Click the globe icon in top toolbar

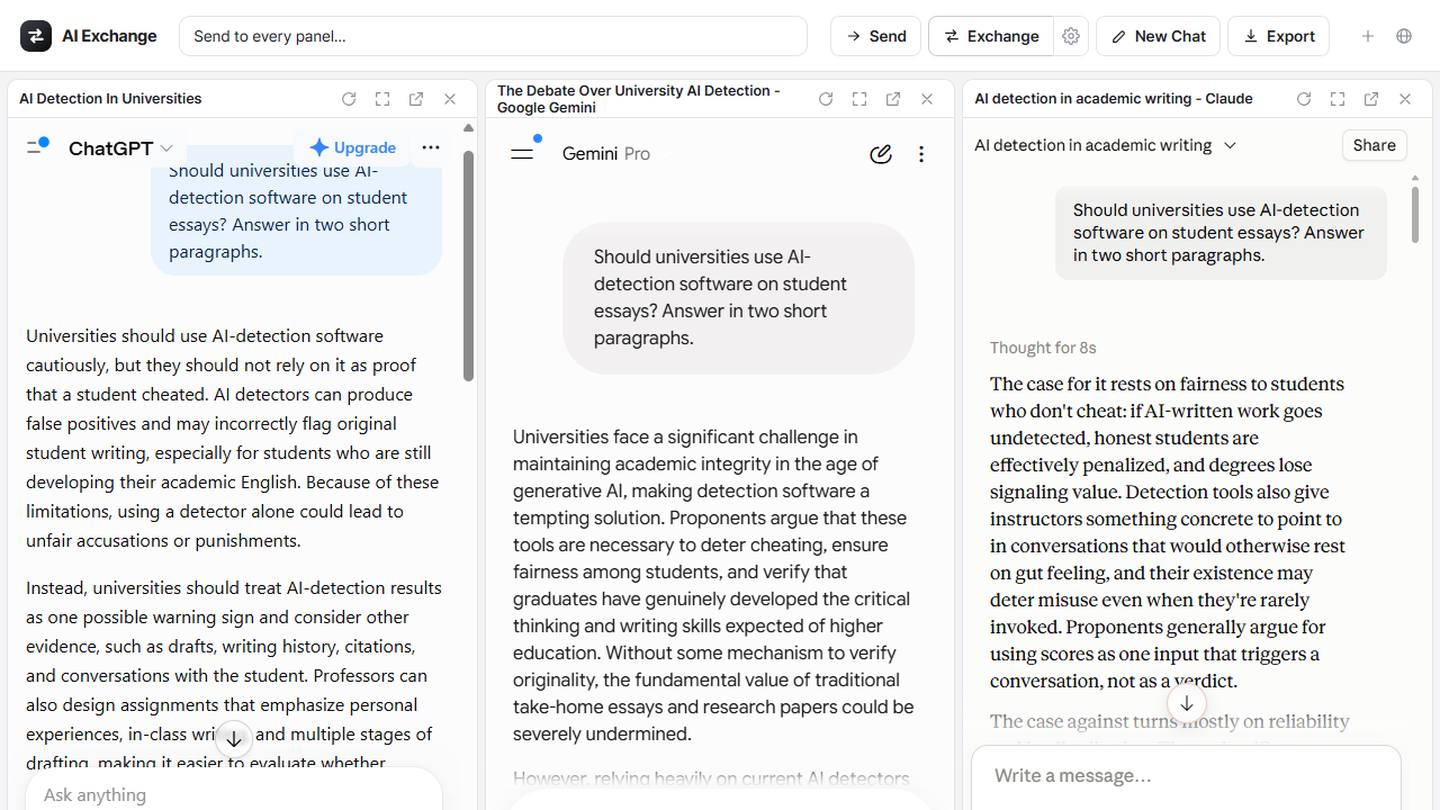click(x=1404, y=36)
